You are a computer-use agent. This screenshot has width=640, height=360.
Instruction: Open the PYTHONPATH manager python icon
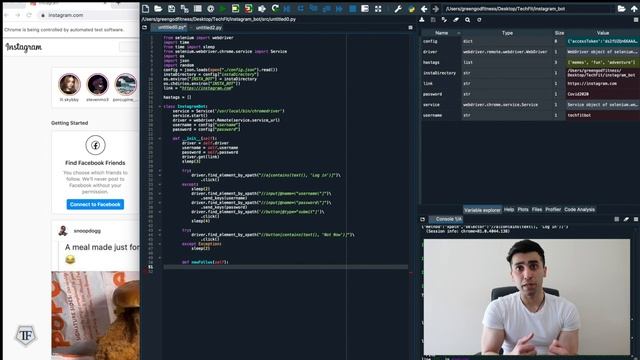tap(411, 9)
